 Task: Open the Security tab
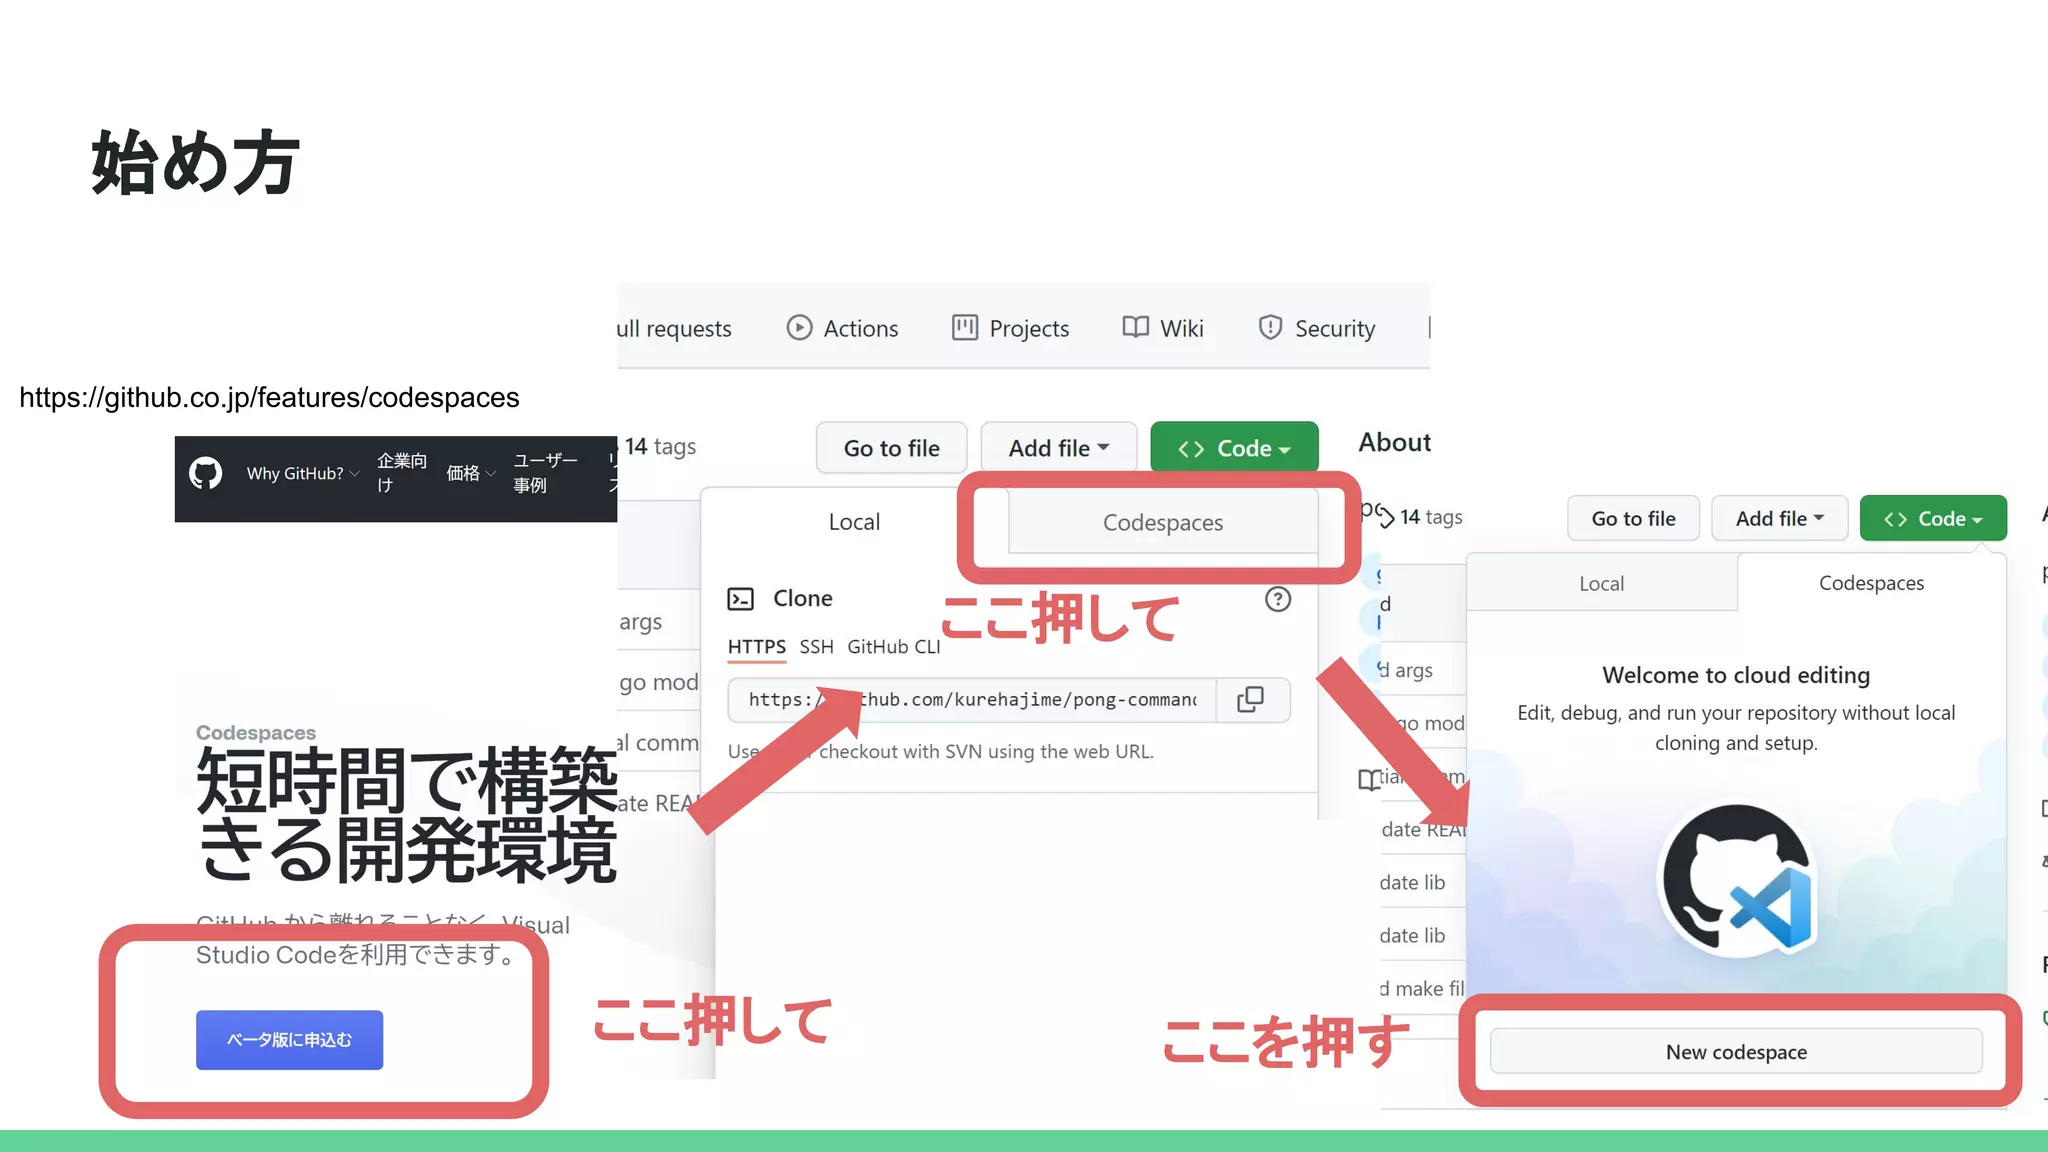click(x=1316, y=328)
